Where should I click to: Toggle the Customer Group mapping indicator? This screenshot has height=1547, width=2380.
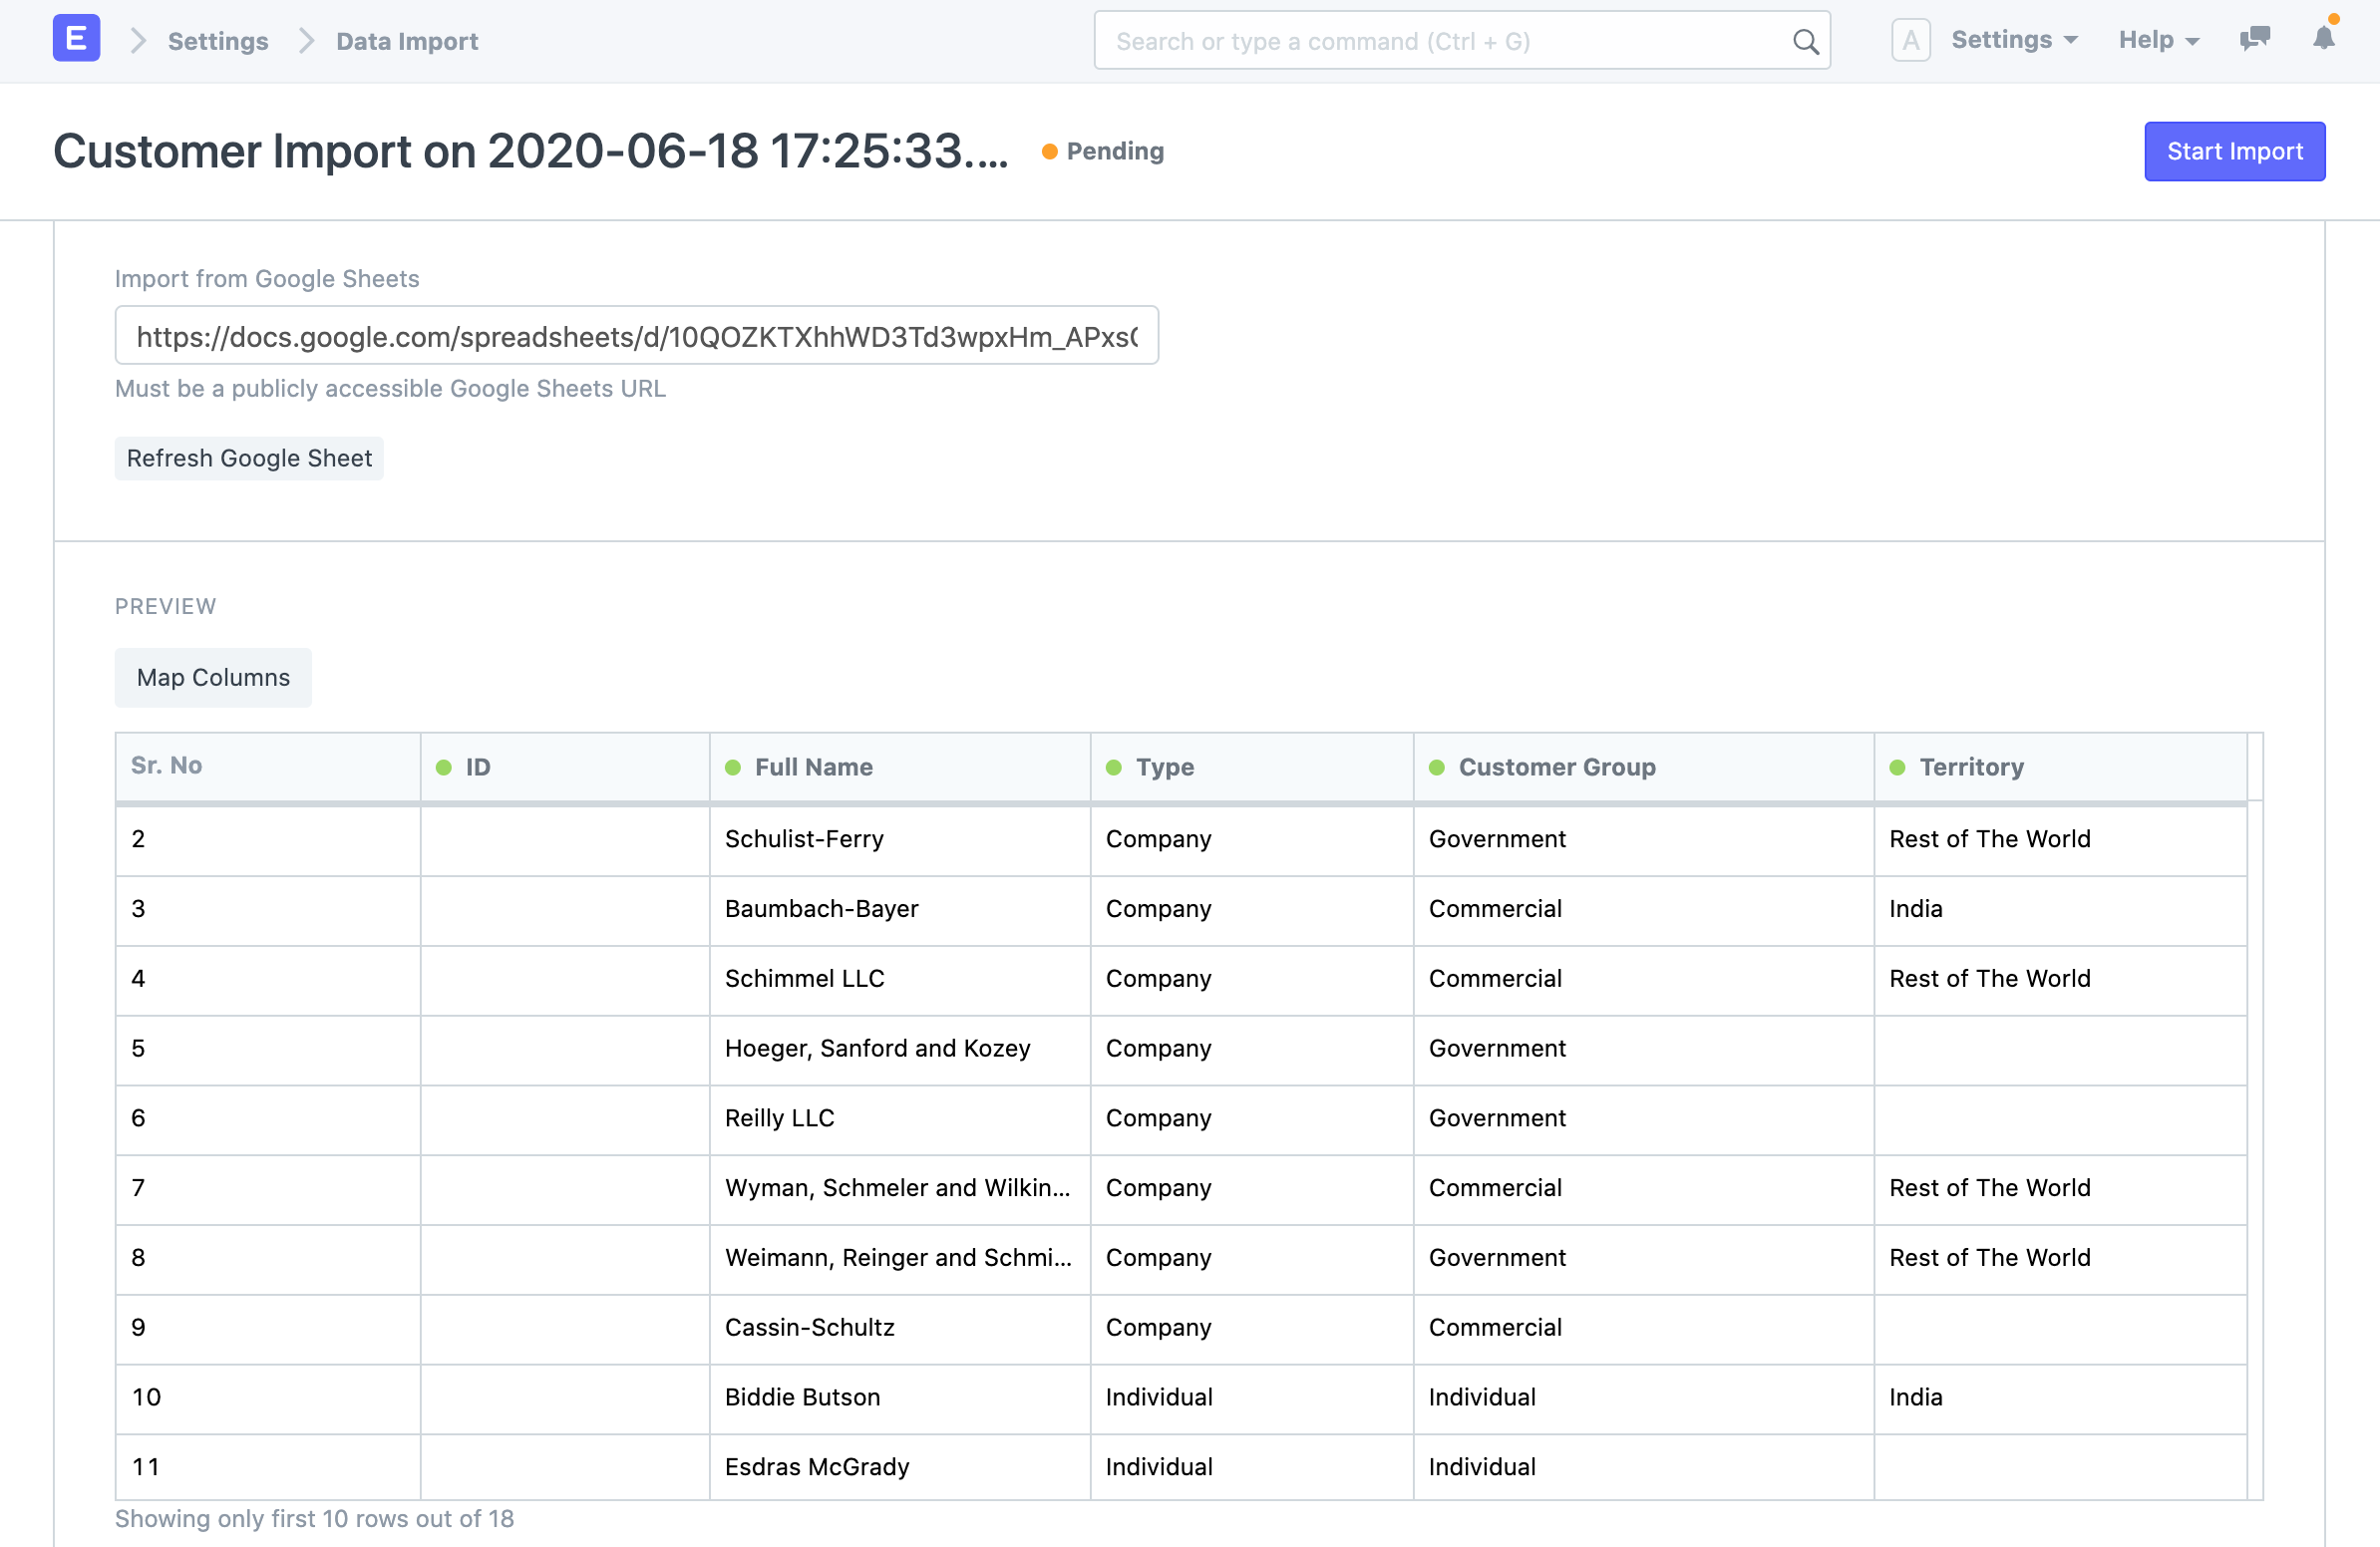(1437, 767)
